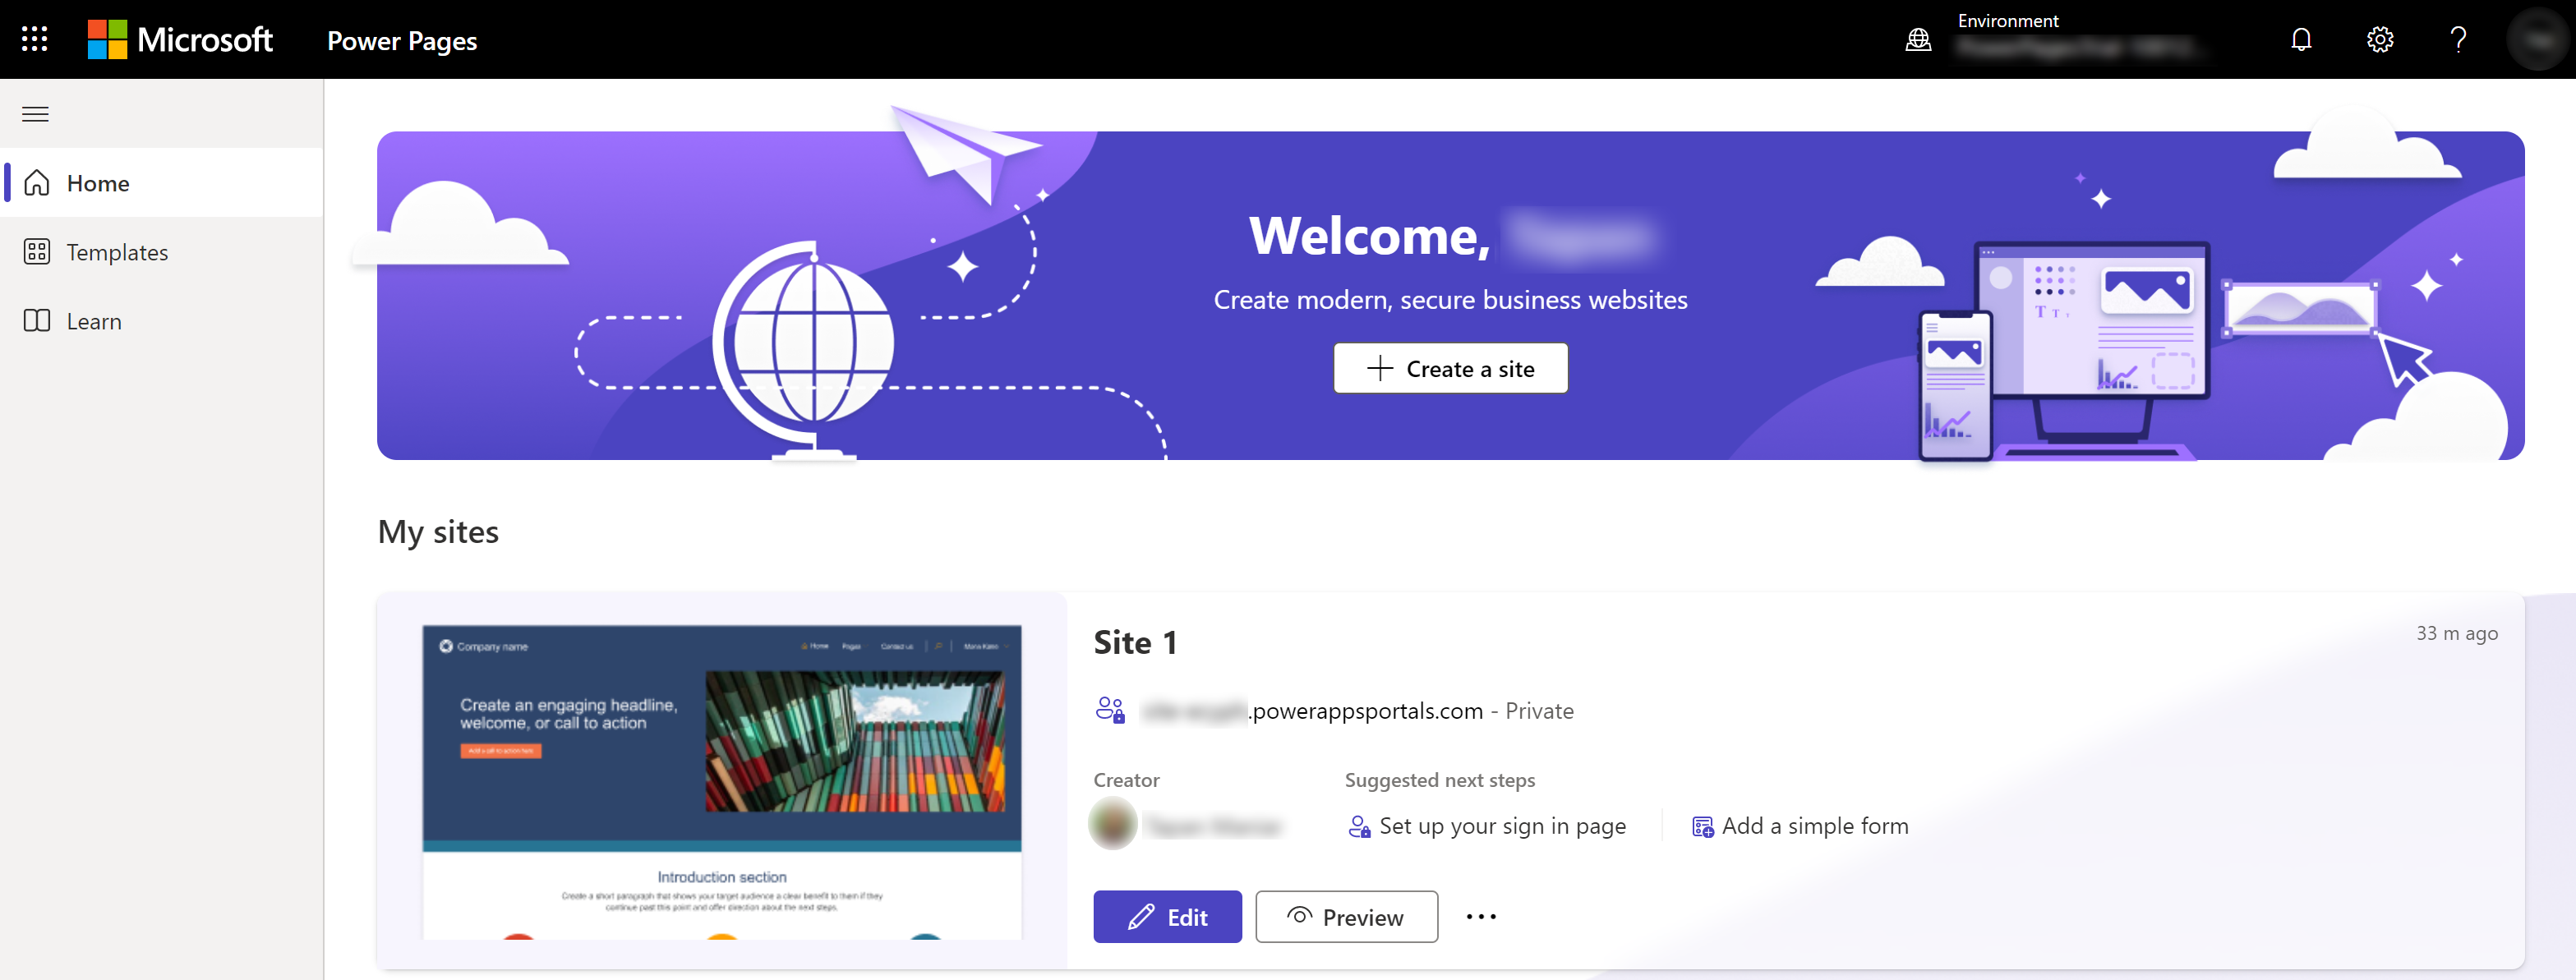Click the Learn section icon
Viewport: 2576px width, 980px height.
pos(36,320)
